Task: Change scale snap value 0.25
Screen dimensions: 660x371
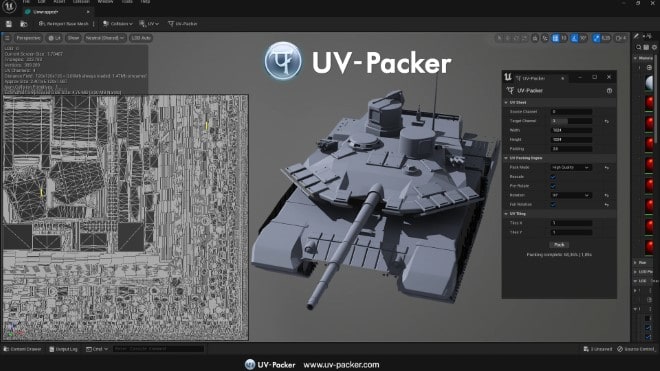Action: click(x=606, y=38)
